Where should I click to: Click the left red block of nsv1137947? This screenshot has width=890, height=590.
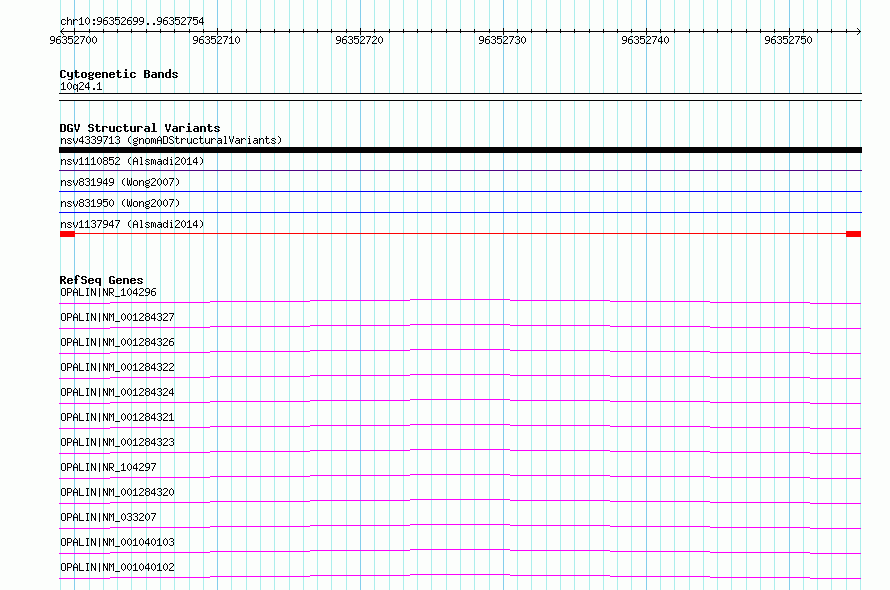68,234
